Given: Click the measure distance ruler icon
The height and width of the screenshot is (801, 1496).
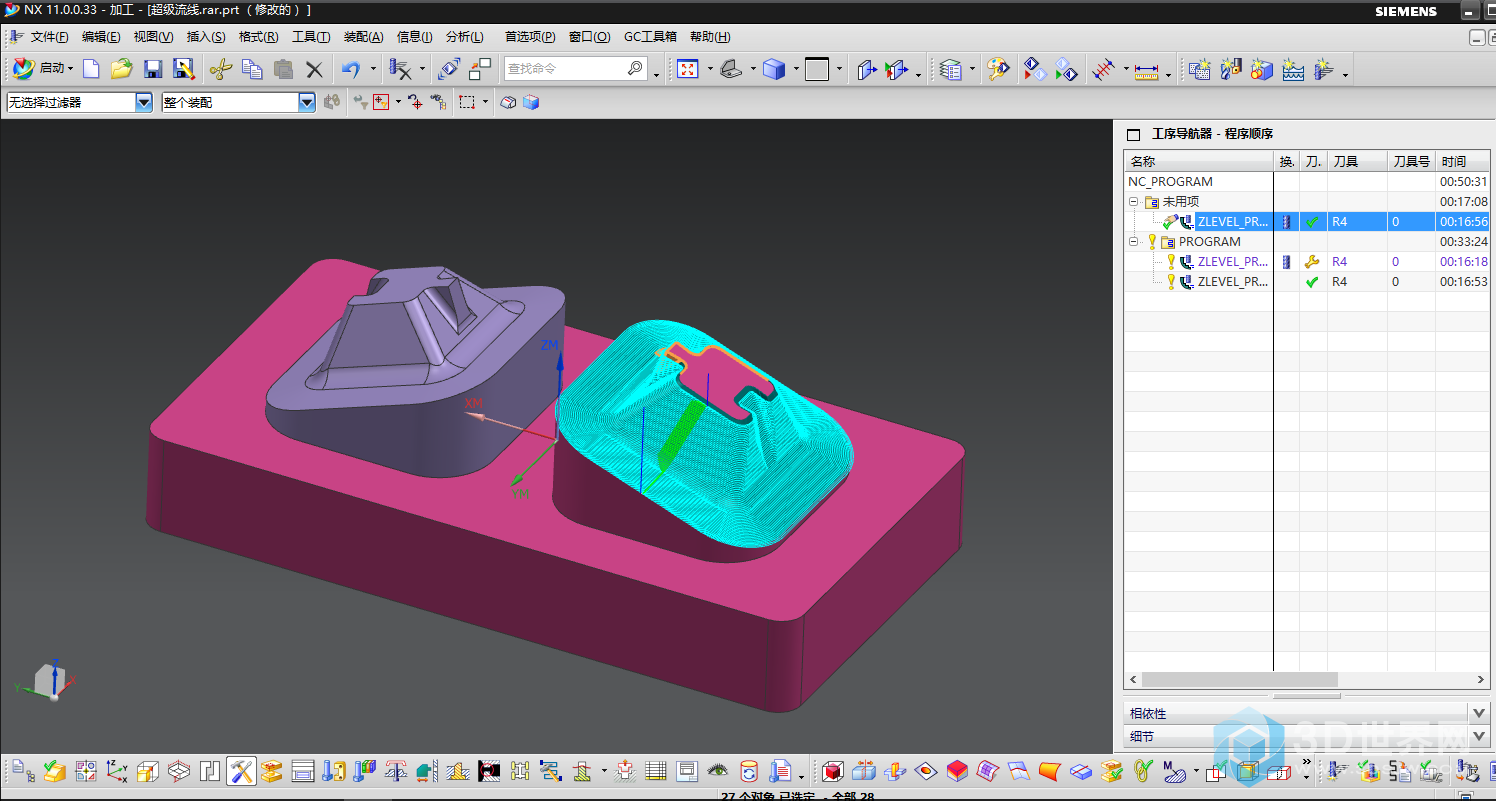Looking at the screenshot, I should point(1146,70).
